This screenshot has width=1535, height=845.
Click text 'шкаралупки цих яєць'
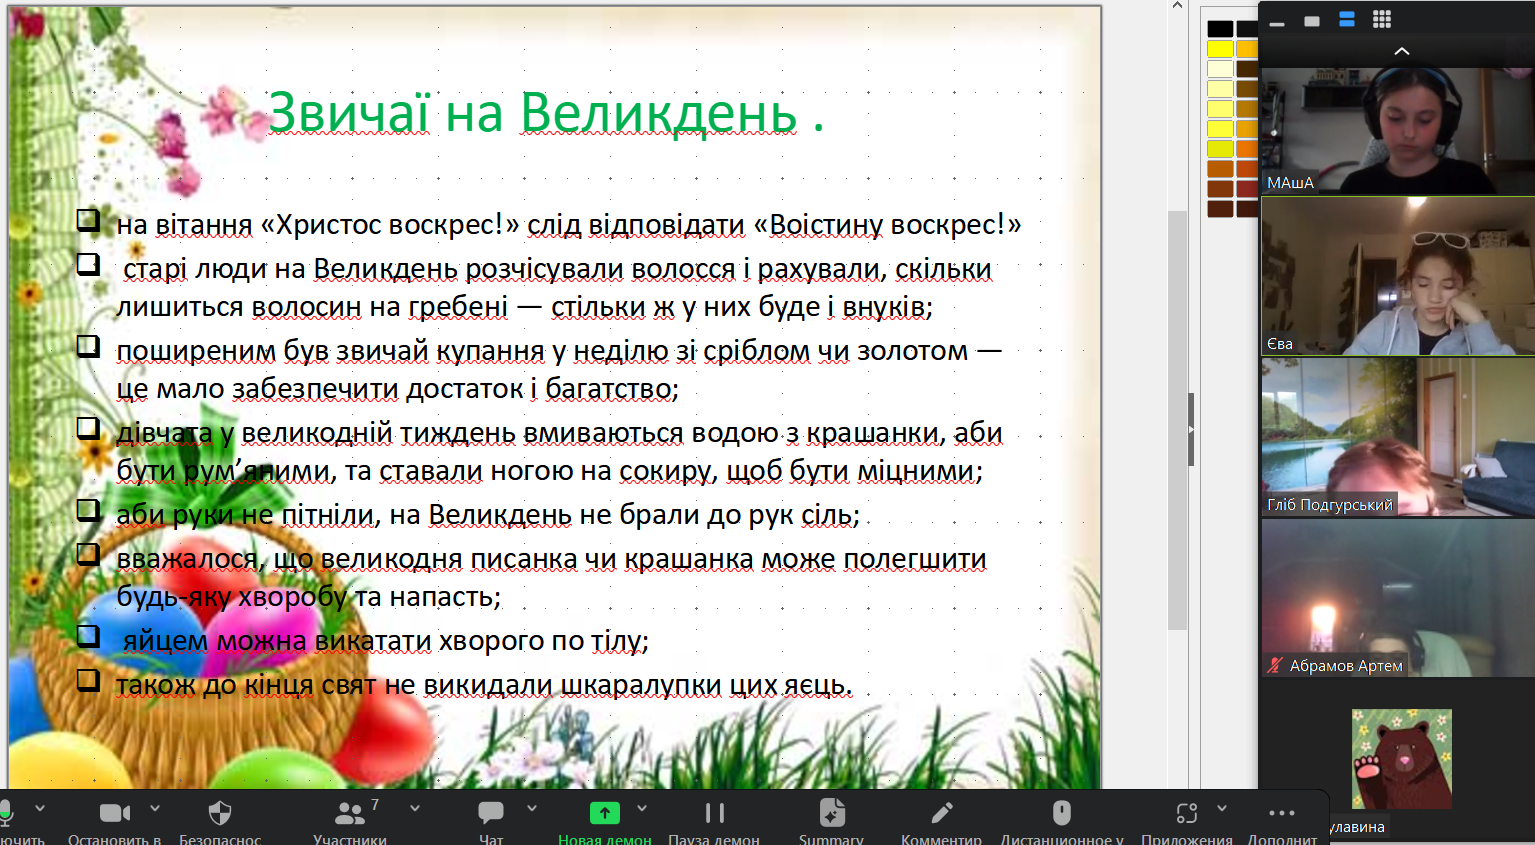click(705, 684)
